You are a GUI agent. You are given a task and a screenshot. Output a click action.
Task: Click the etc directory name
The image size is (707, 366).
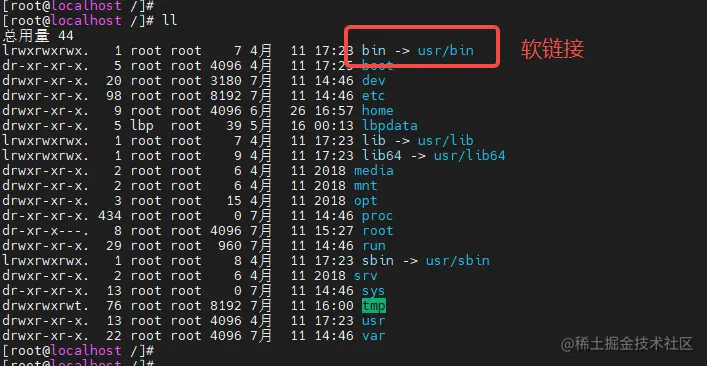[x=373, y=96]
